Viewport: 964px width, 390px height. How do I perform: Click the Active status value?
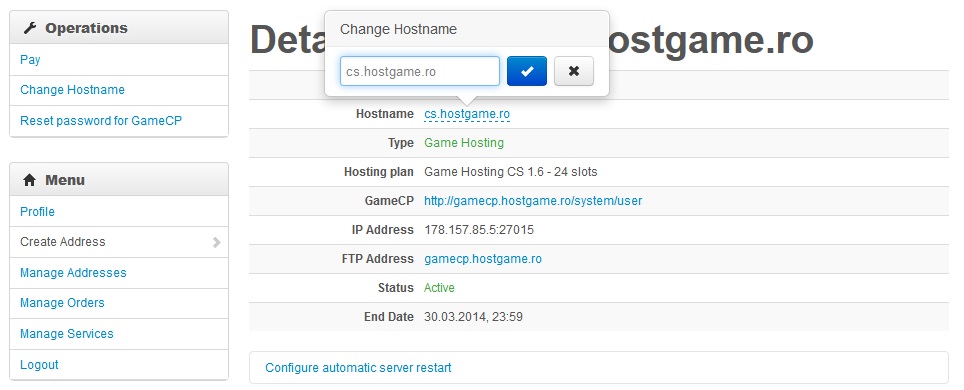440,287
